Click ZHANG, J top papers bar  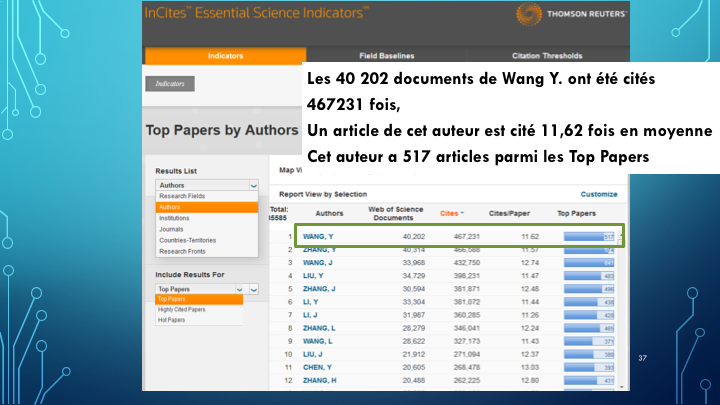pos(589,289)
